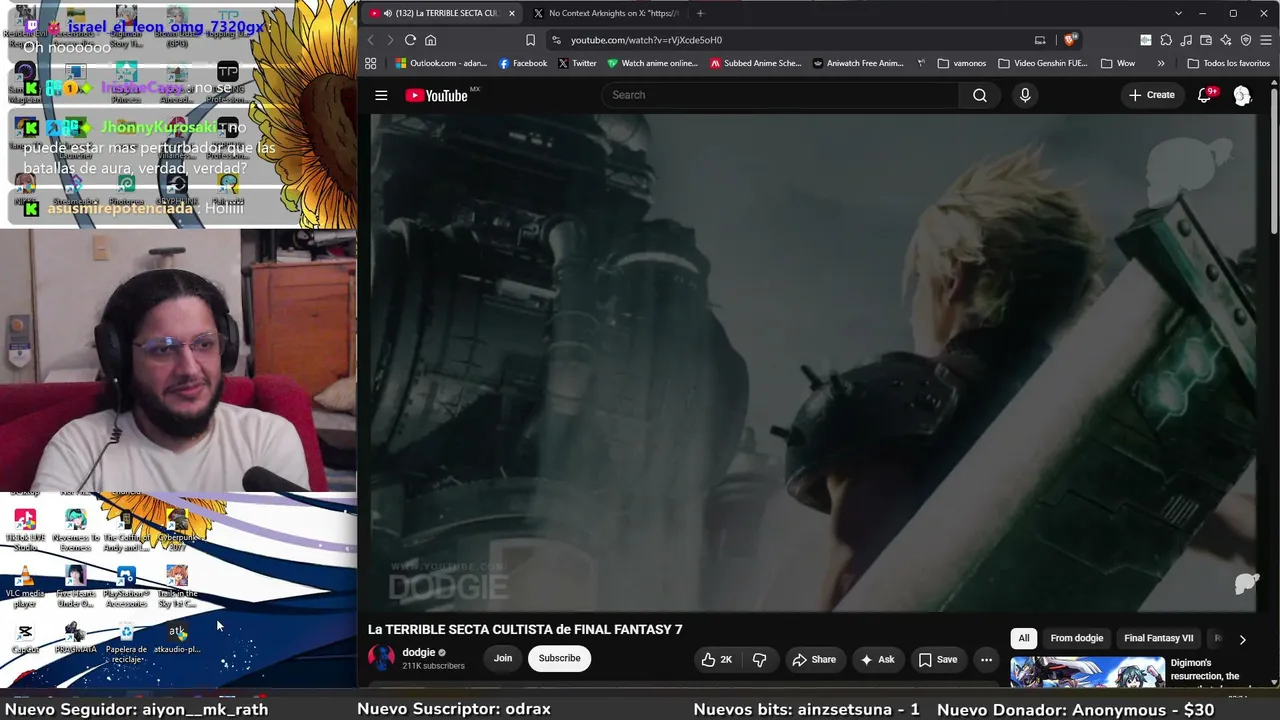Open the browser extensions puzzle icon
The width and height of the screenshot is (1280, 720).
point(1166,40)
